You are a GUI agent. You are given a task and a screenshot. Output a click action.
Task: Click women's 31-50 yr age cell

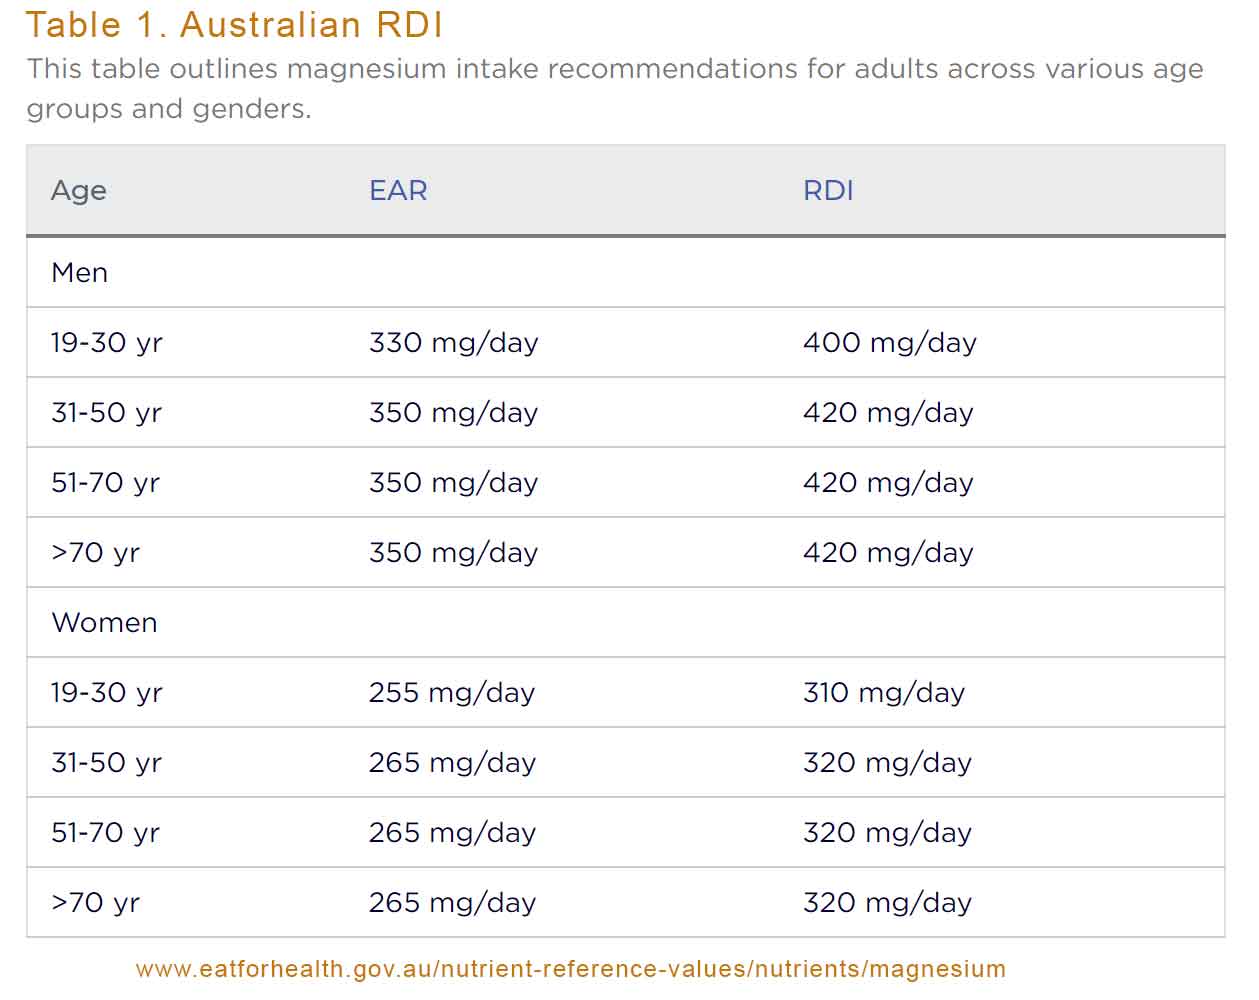point(106,762)
